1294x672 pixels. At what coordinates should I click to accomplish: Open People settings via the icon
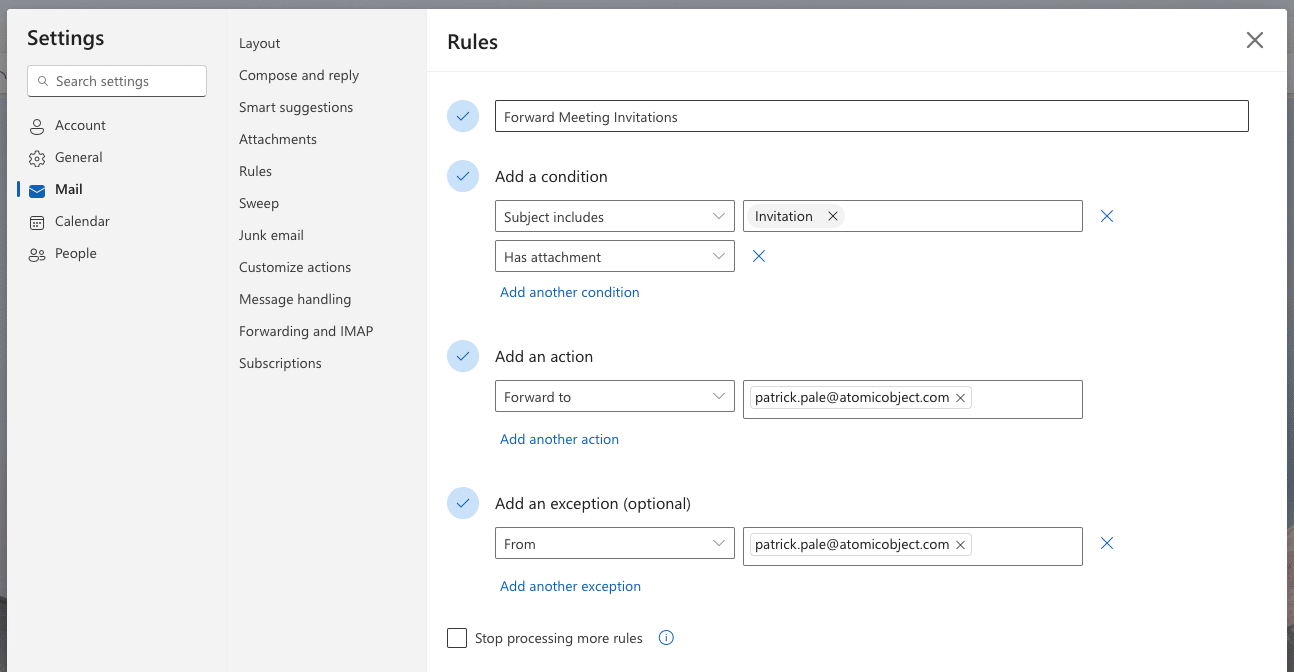coord(36,253)
